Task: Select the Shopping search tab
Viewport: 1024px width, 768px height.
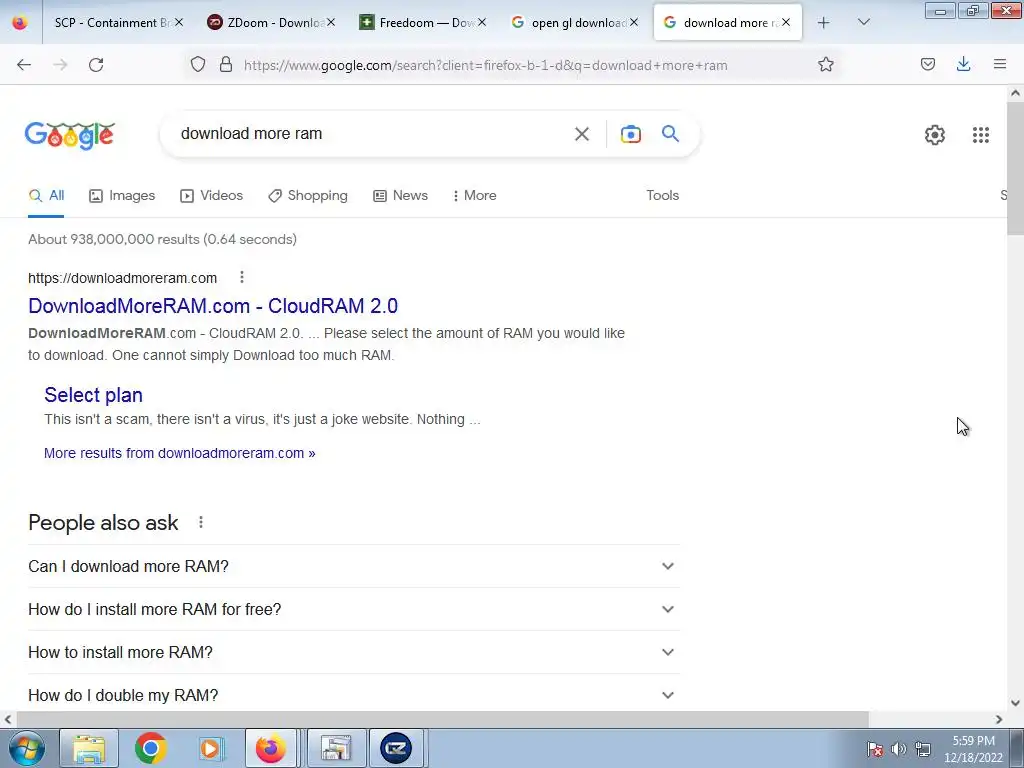Action: click(x=308, y=195)
